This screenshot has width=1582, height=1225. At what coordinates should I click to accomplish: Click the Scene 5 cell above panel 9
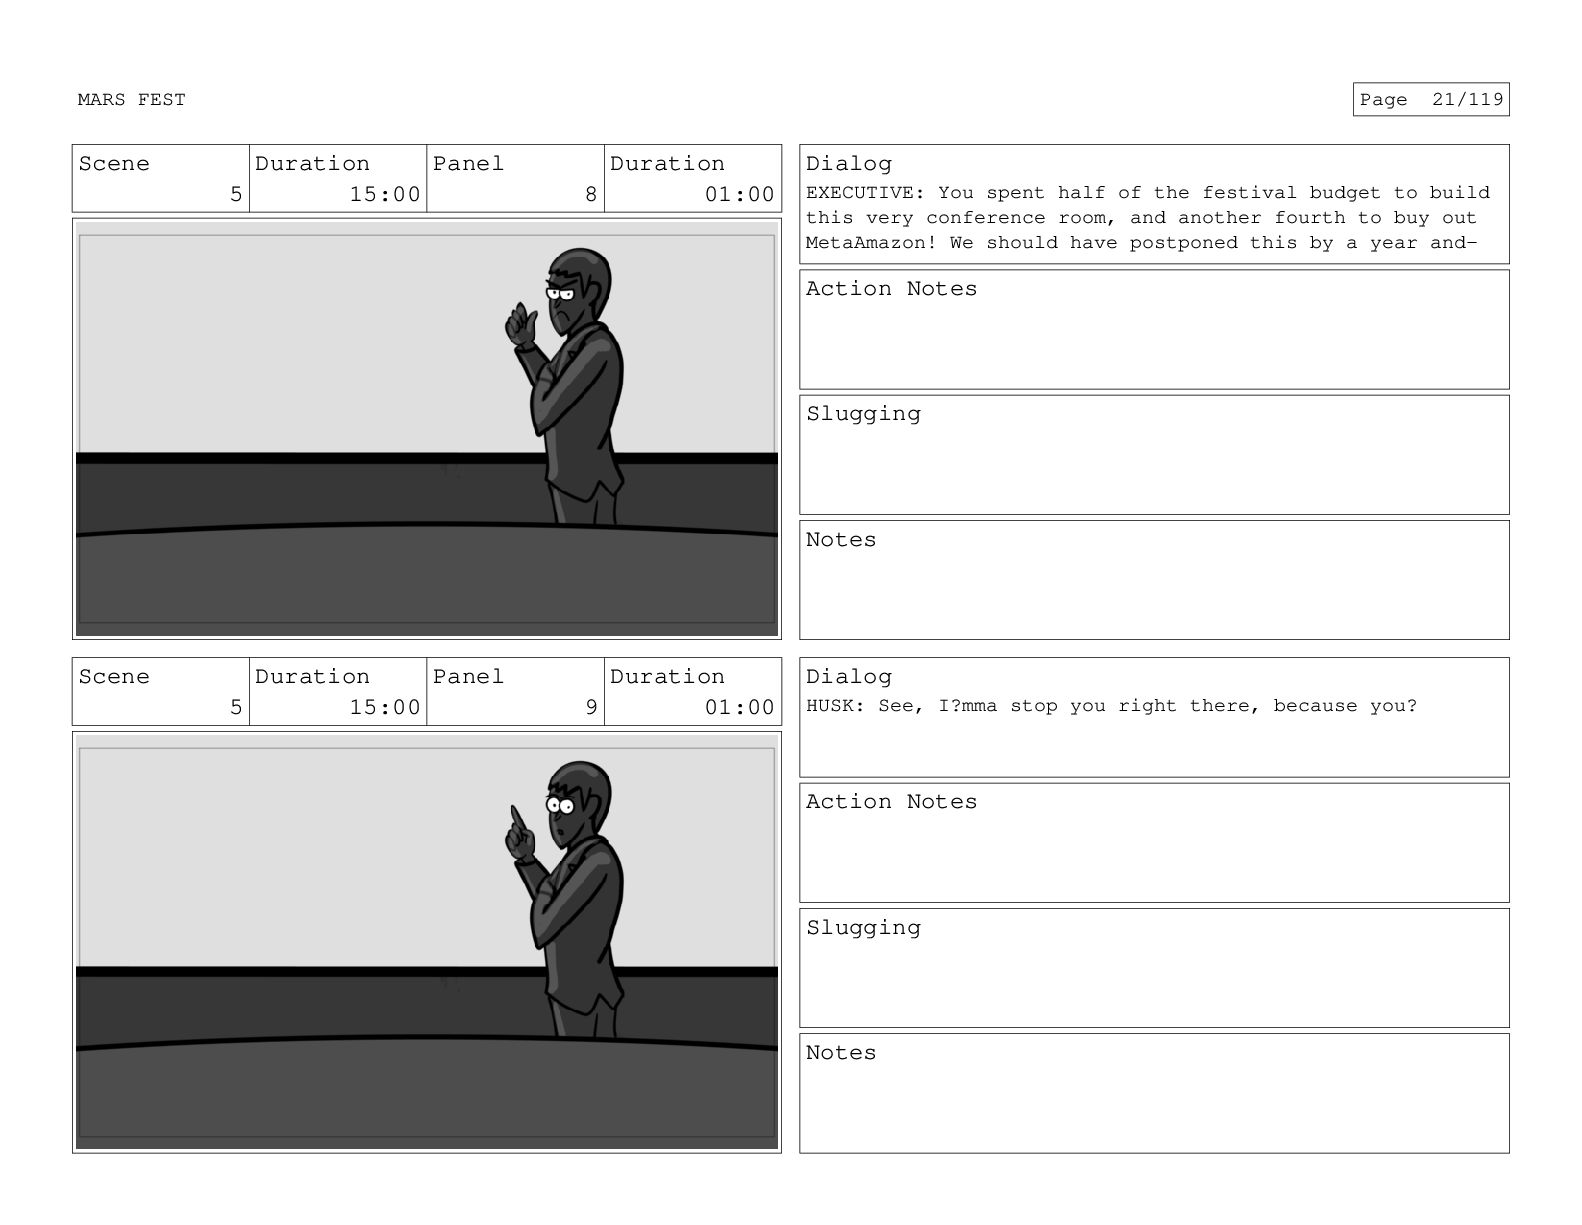[x=160, y=692]
